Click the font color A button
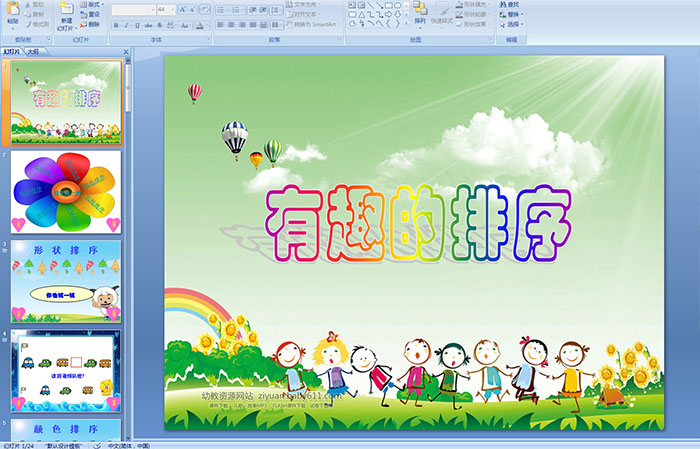The width and height of the screenshot is (700, 449). pyautogui.click(x=201, y=25)
